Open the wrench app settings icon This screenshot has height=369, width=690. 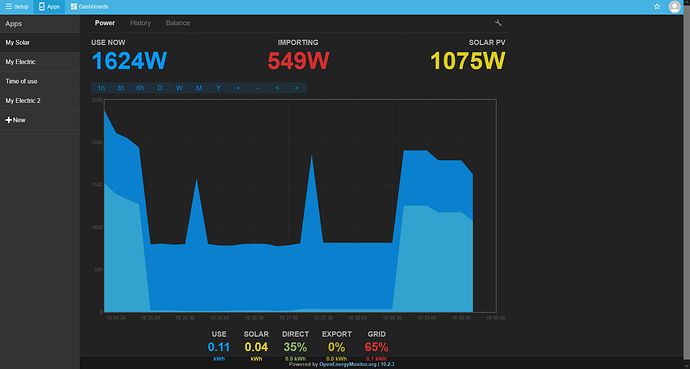(x=498, y=23)
